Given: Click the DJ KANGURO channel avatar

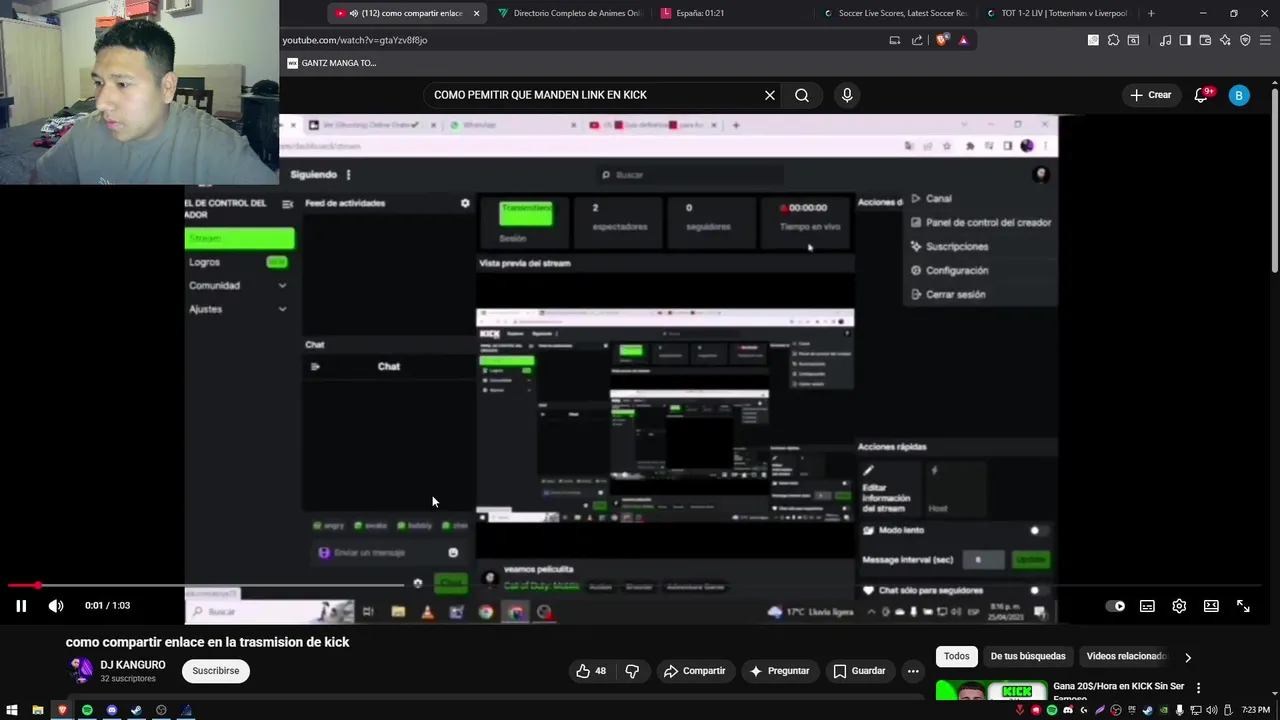Looking at the screenshot, I should [80, 670].
